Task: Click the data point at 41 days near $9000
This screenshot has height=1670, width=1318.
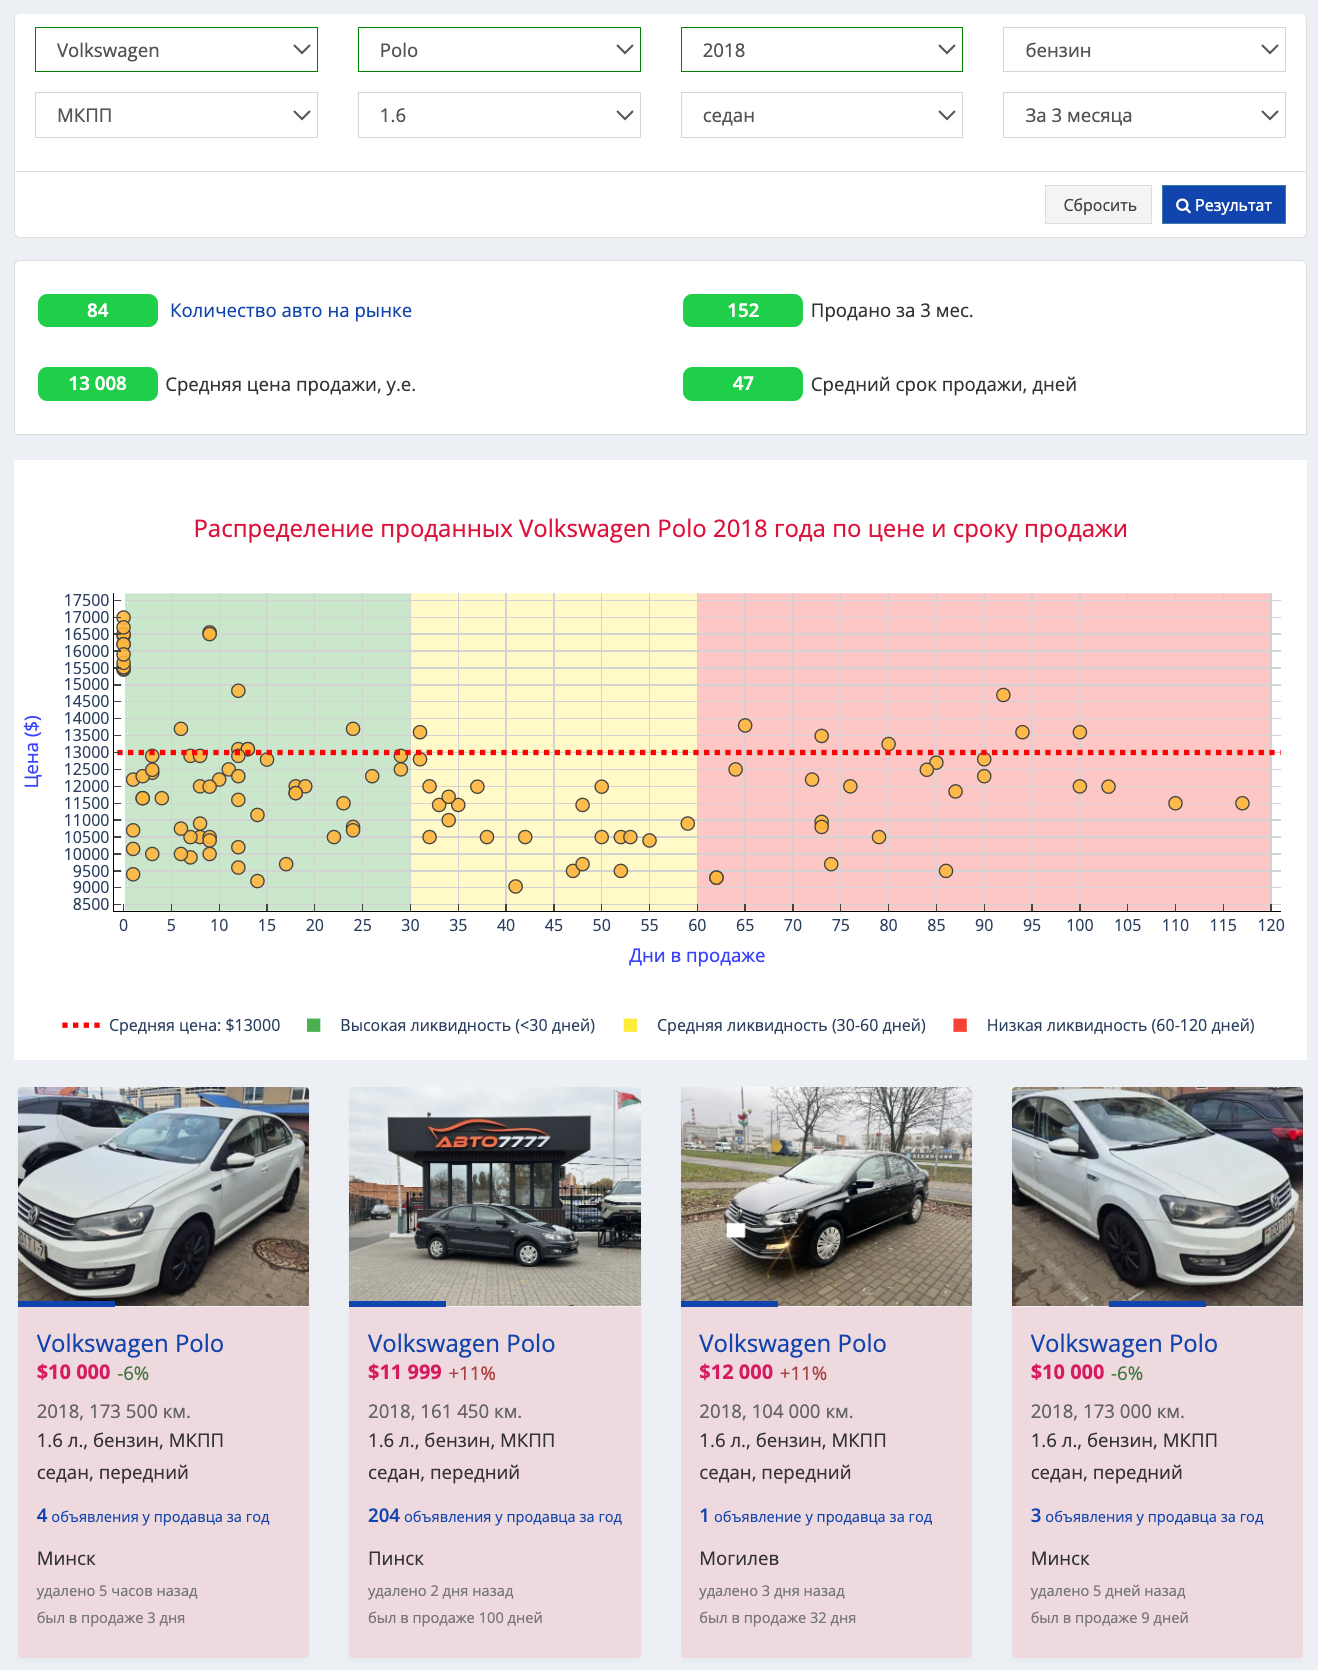Action: click(515, 886)
